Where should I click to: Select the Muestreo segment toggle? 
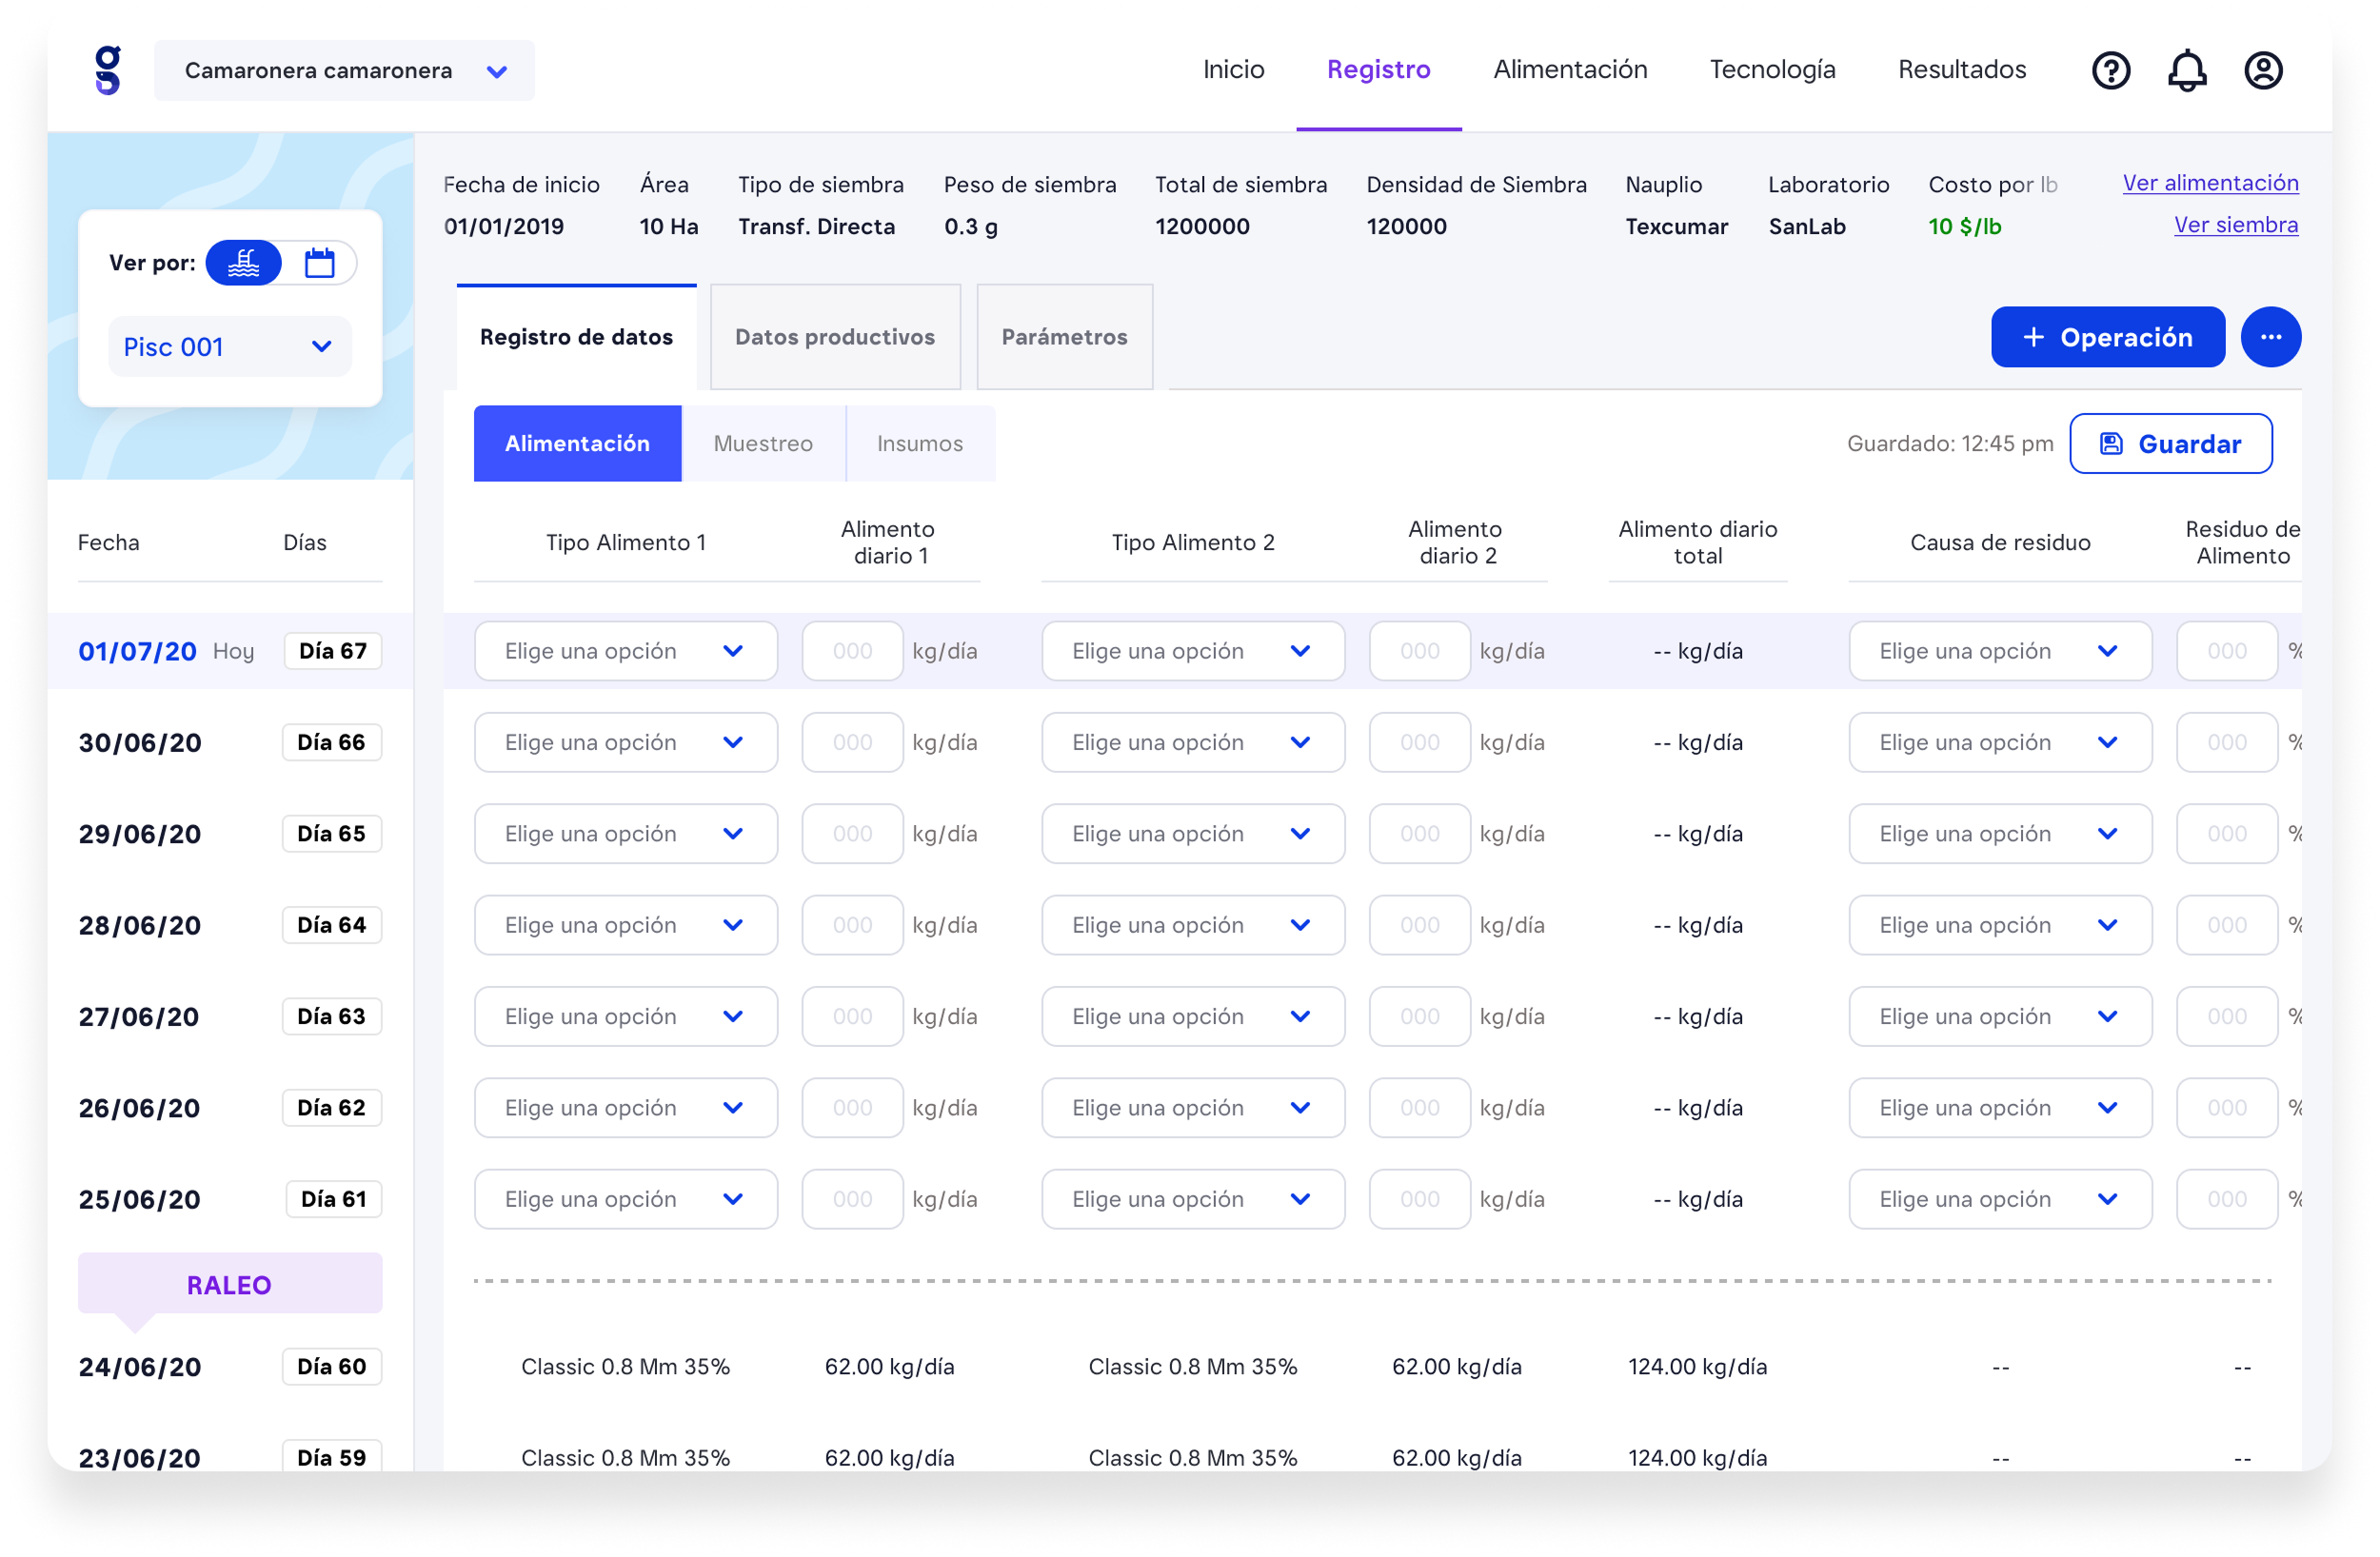click(763, 444)
